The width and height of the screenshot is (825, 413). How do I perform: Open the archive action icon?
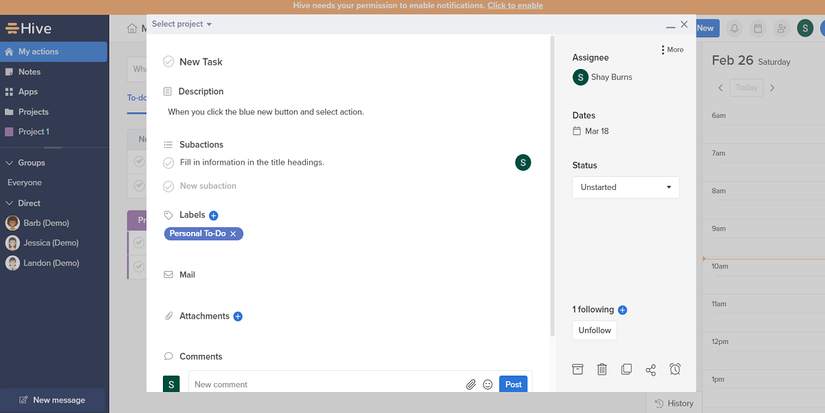(577, 369)
